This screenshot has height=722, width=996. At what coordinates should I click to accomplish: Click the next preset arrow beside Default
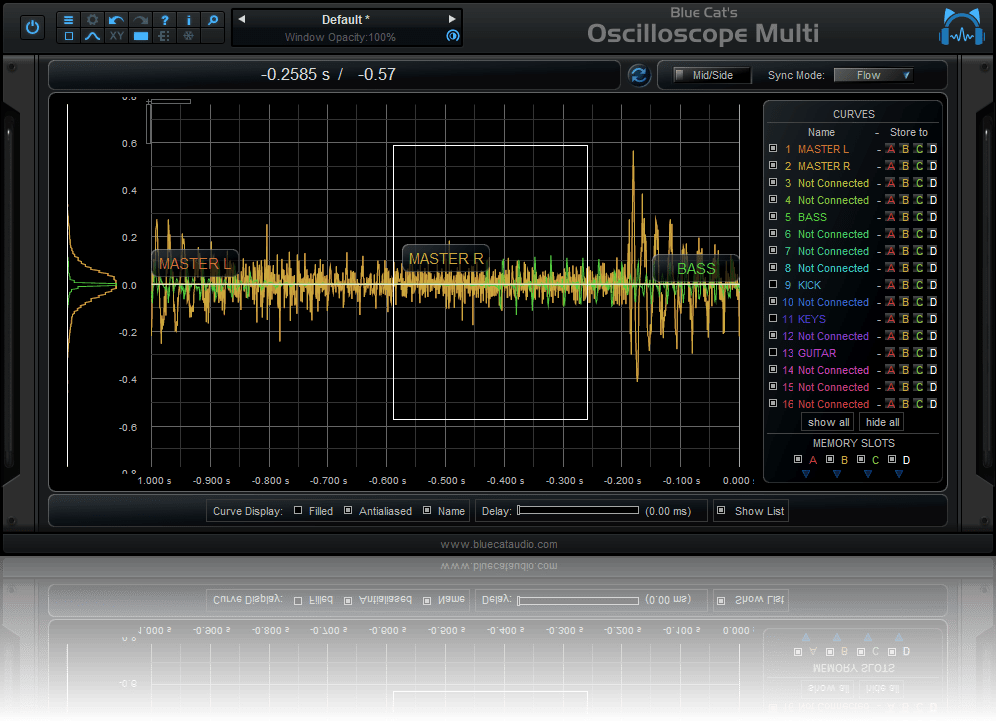click(x=452, y=18)
